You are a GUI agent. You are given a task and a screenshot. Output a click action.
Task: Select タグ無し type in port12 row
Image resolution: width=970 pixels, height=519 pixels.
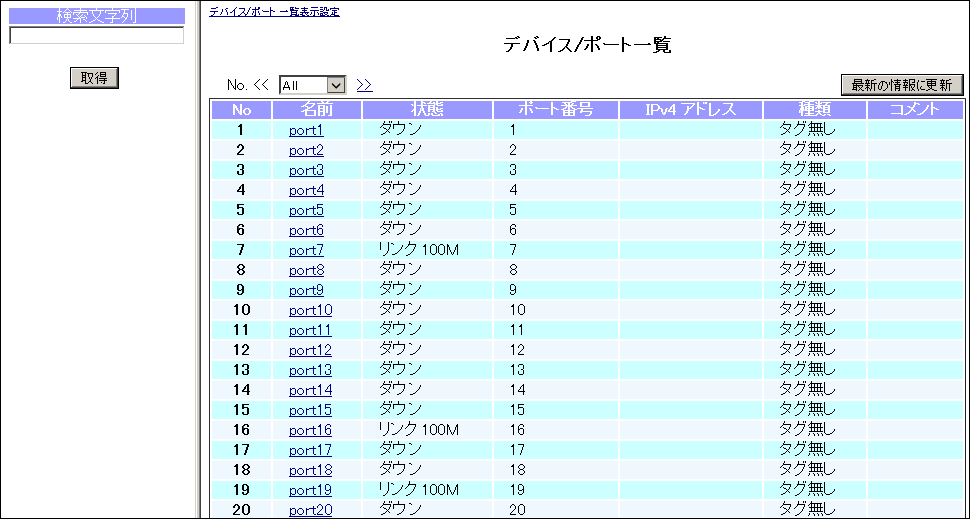[x=807, y=350]
